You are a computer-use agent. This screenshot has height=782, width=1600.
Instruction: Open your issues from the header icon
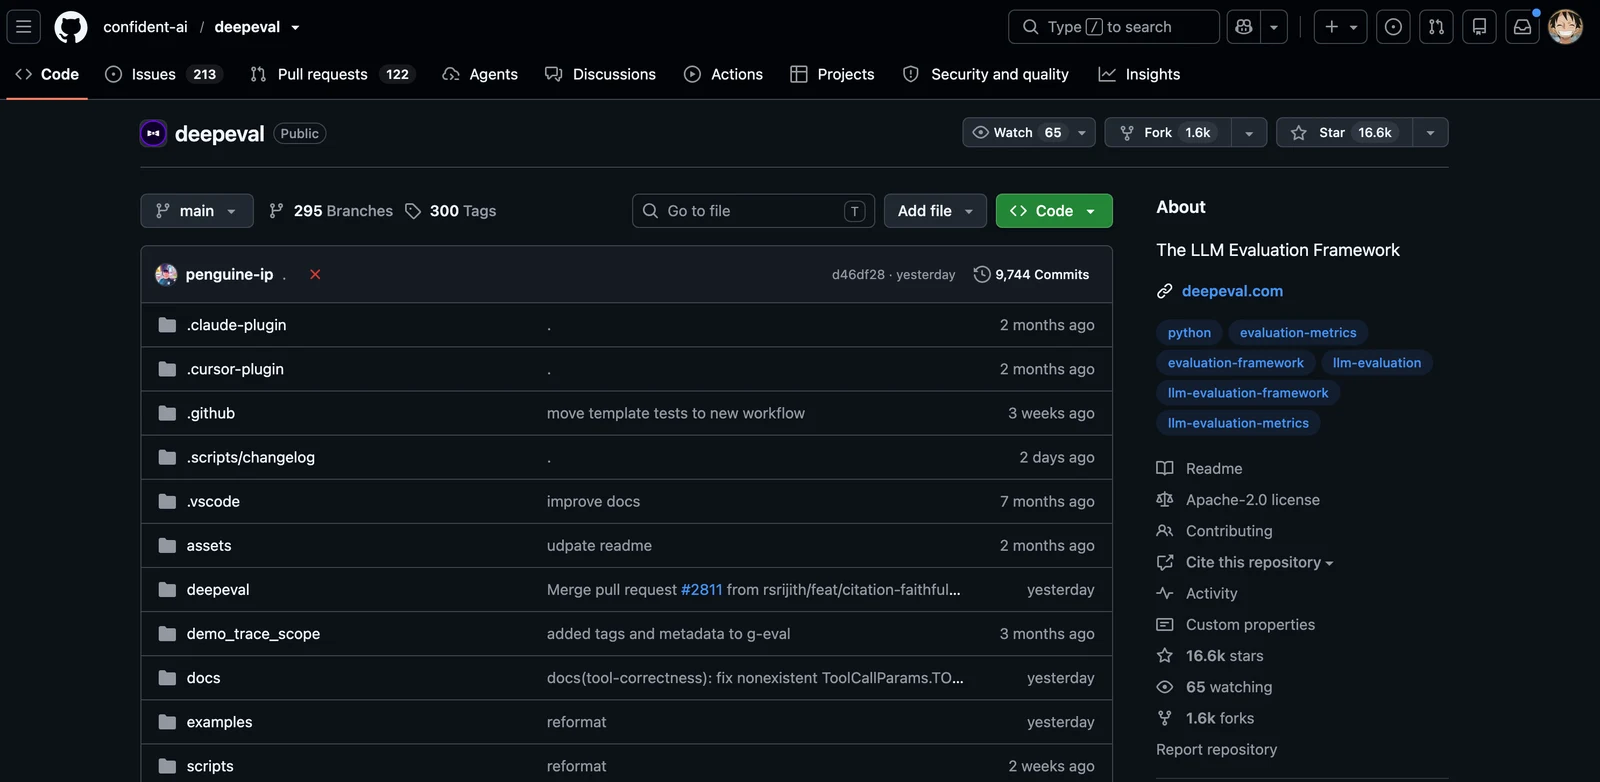[x=1393, y=27]
